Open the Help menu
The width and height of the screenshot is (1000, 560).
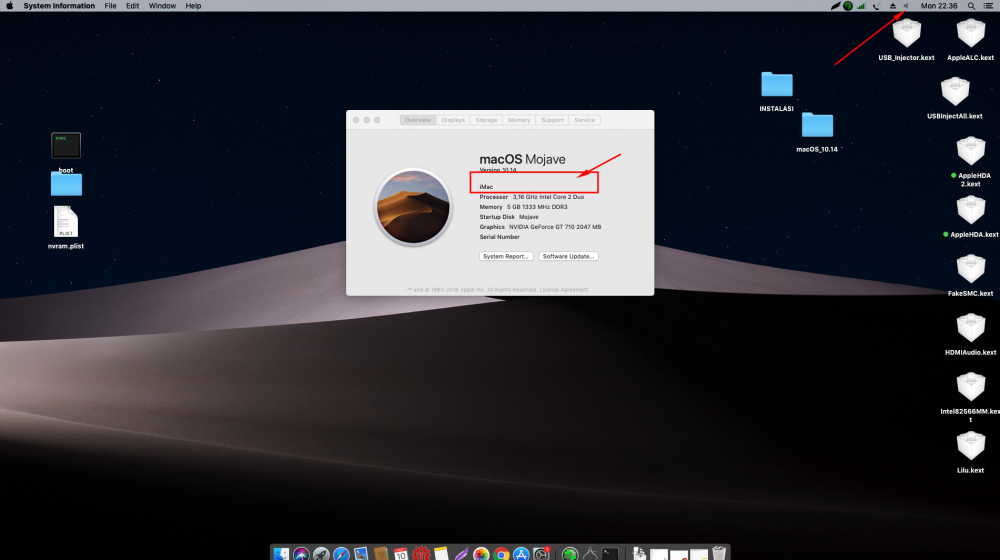coord(193,6)
